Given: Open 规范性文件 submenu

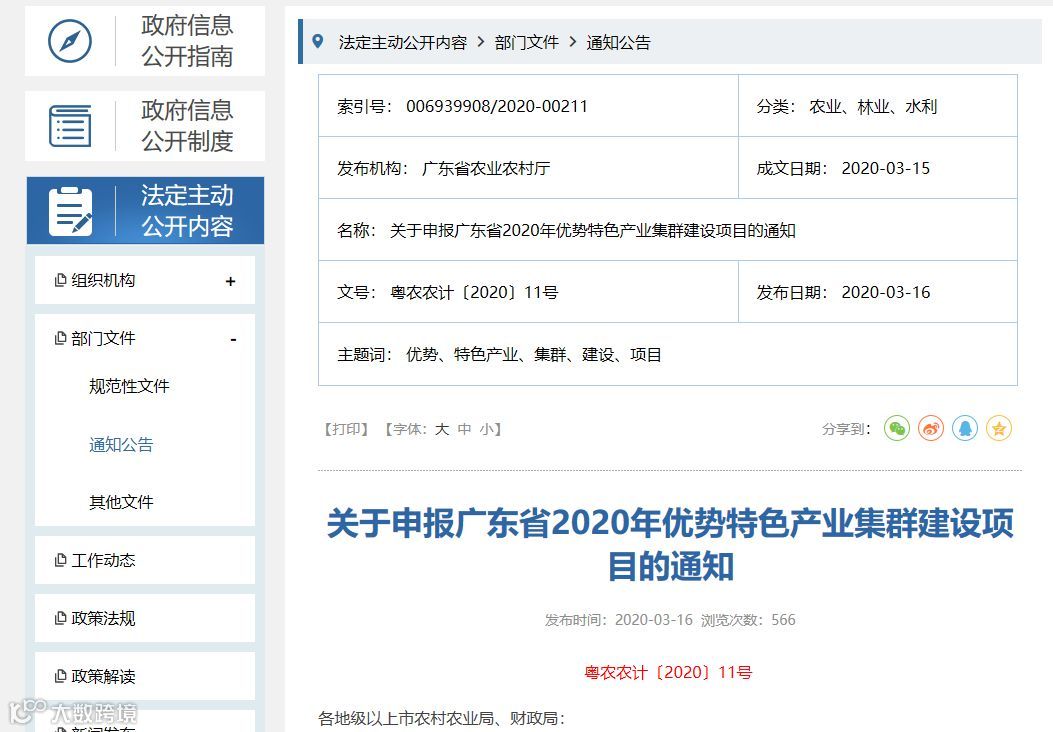Looking at the screenshot, I should [x=129, y=386].
